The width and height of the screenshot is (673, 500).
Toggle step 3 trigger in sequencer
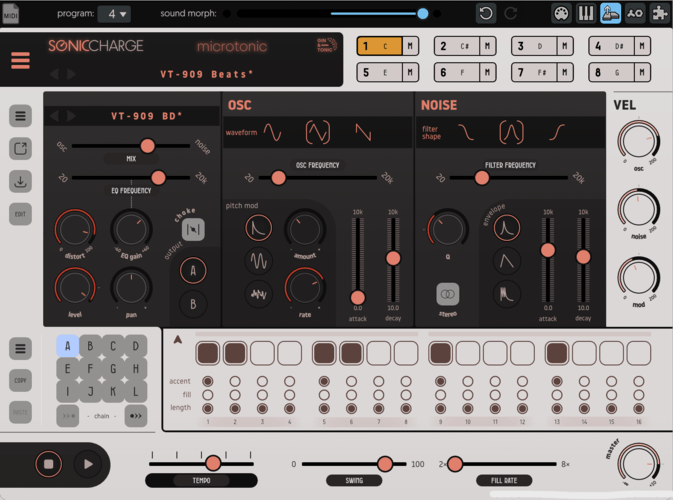click(x=262, y=353)
